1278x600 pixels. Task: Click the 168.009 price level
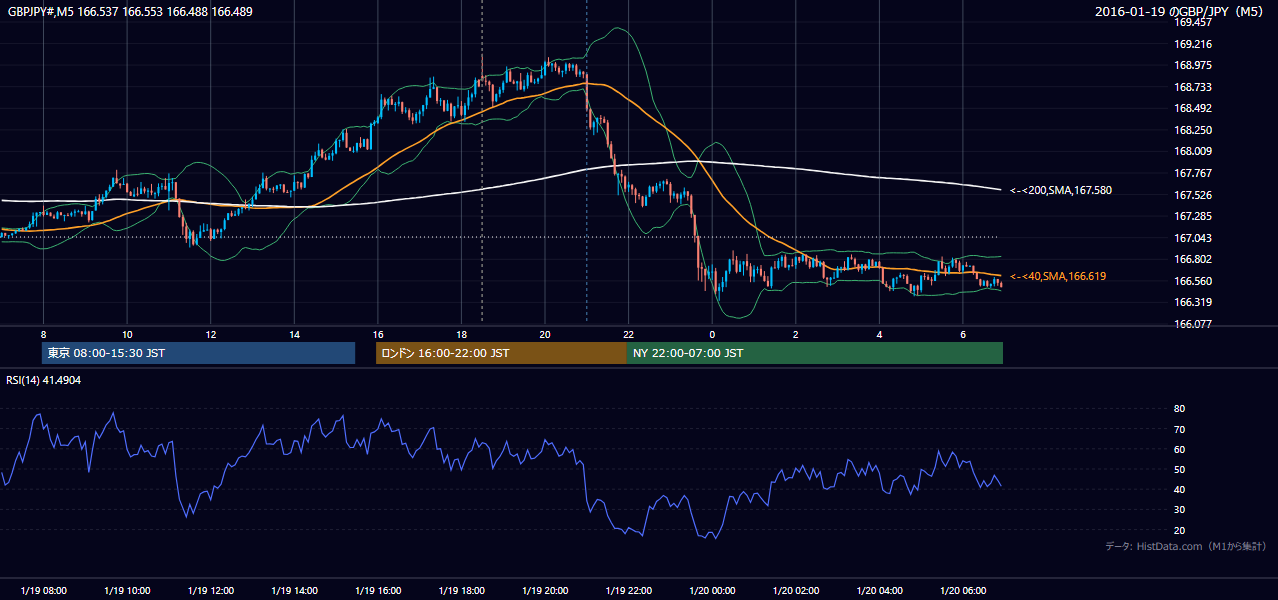[x=1193, y=151]
